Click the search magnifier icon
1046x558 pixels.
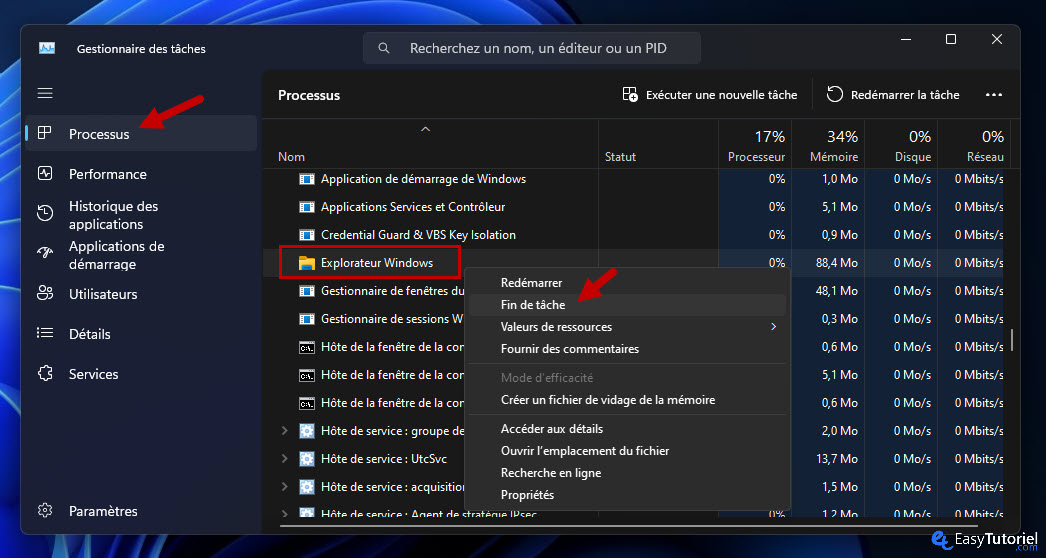pos(384,48)
